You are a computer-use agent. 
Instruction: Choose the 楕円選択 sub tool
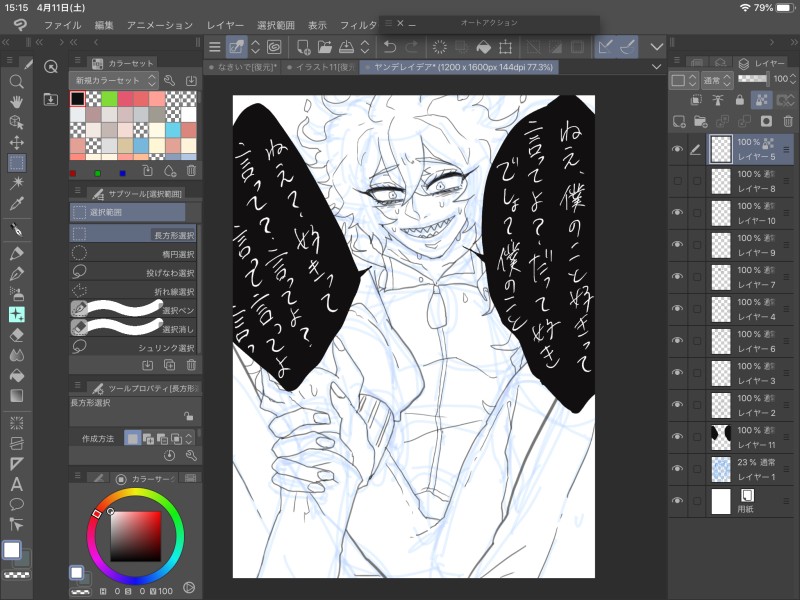point(133,254)
